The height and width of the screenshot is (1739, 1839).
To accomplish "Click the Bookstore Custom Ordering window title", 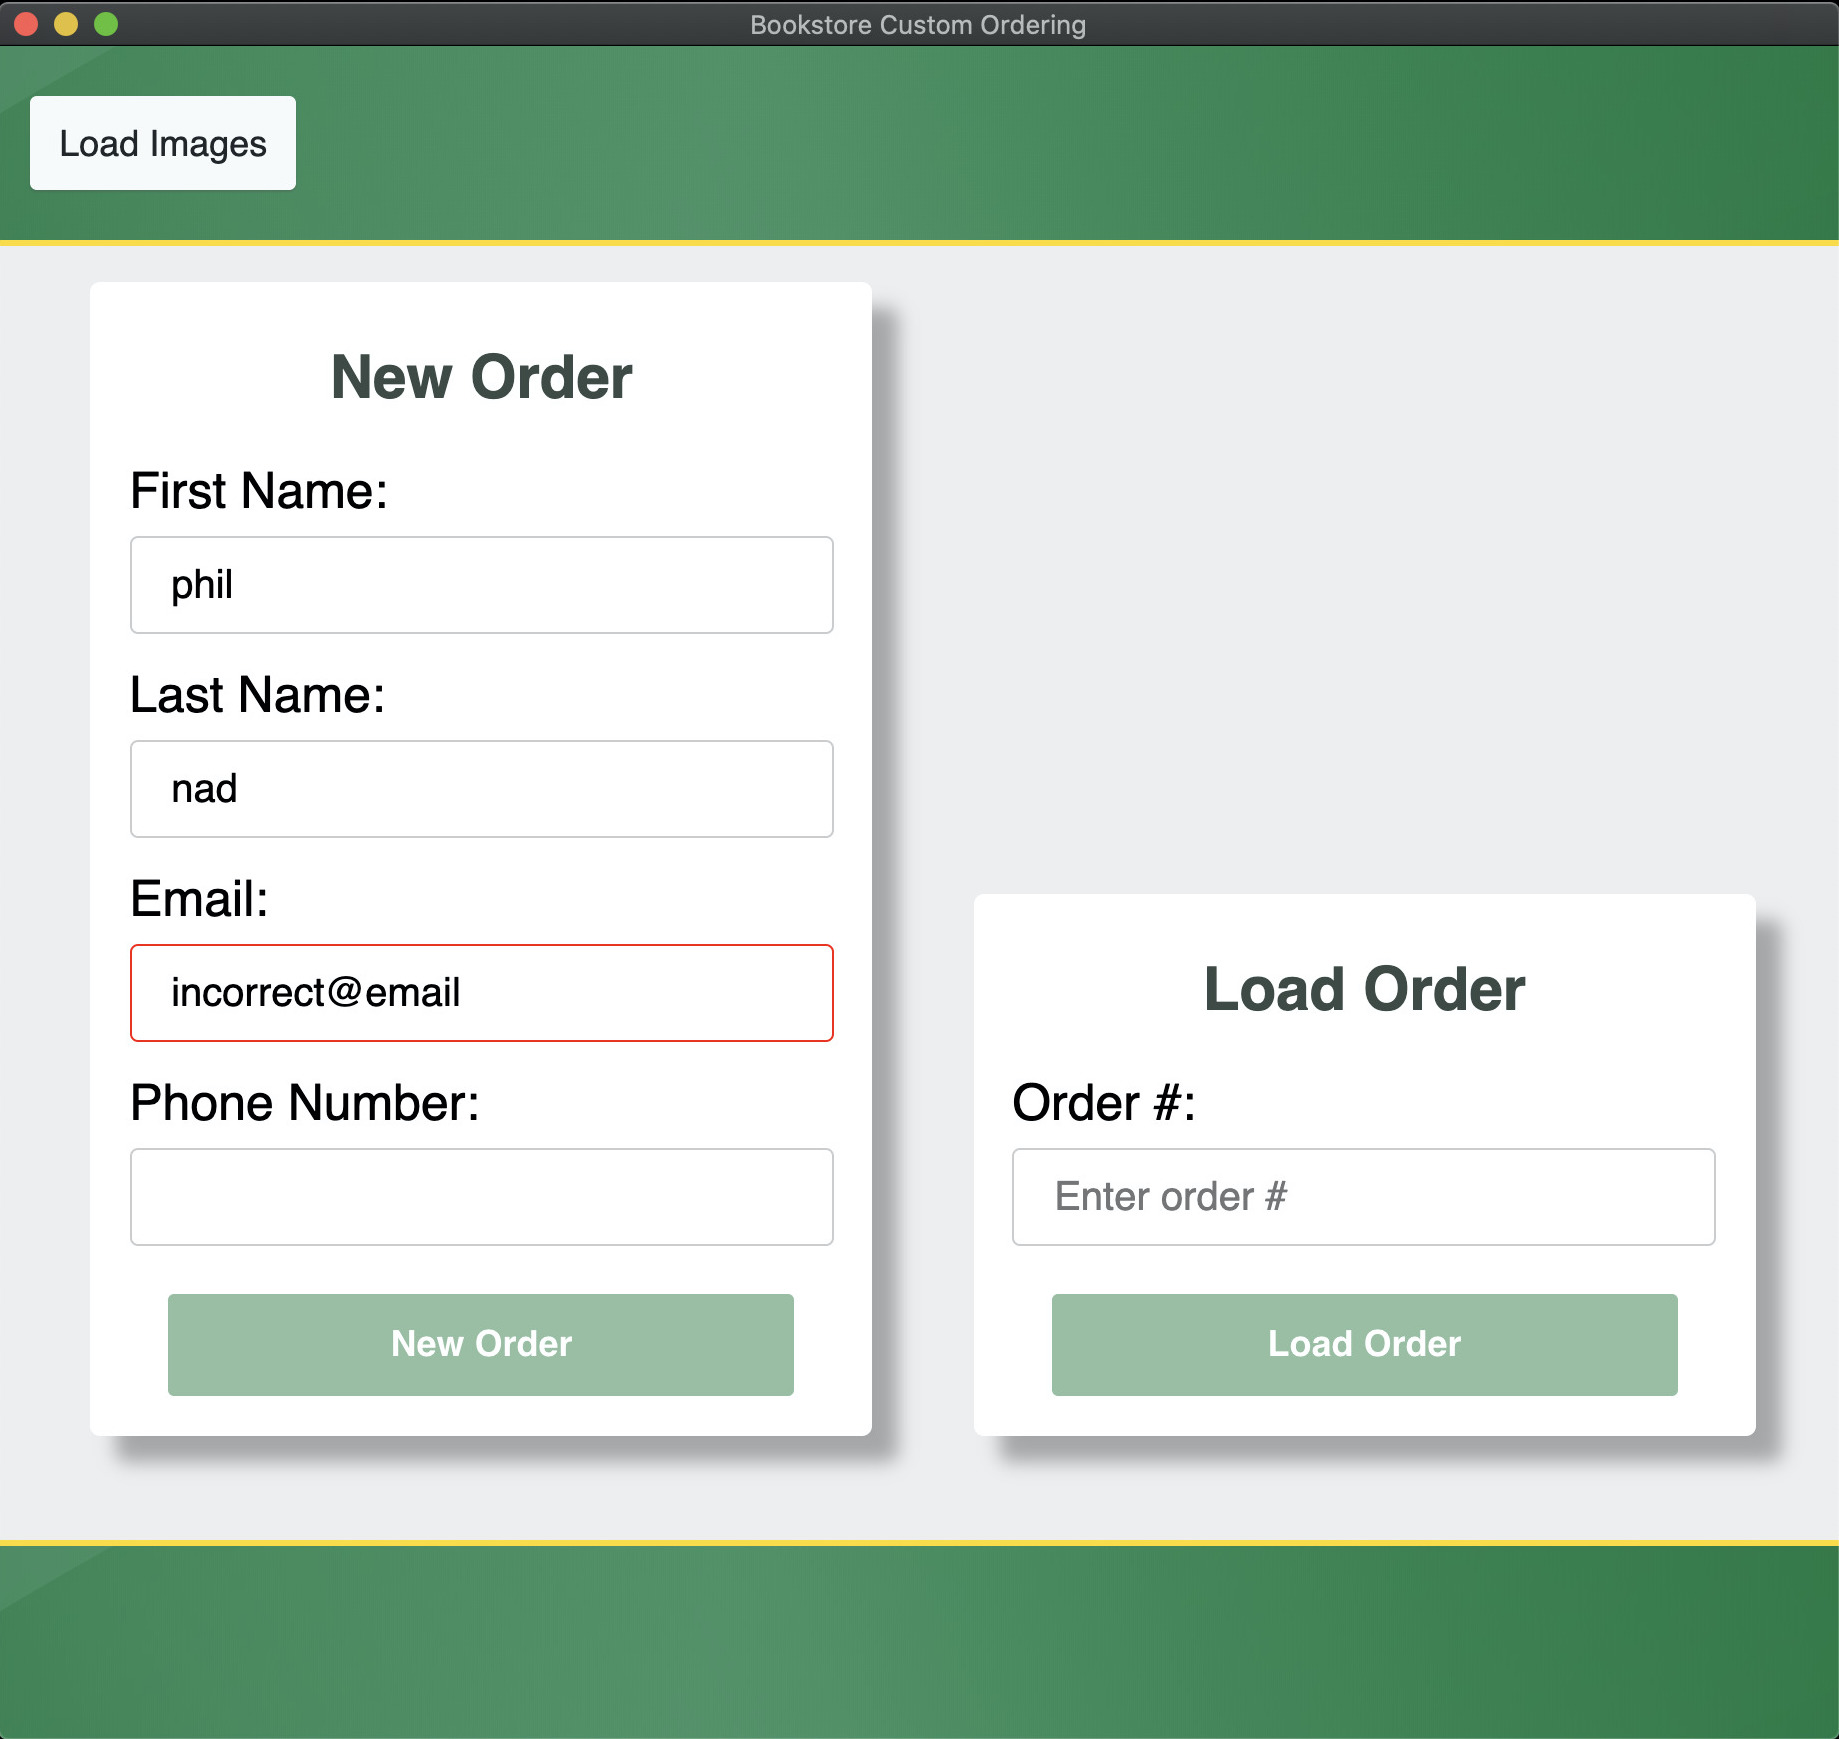I will pyautogui.click(x=918, y=24).
